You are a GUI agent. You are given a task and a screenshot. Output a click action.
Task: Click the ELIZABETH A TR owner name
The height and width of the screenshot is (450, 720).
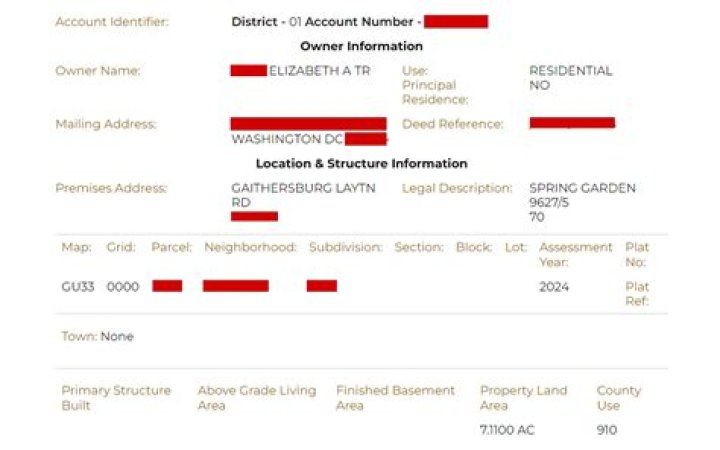320,71
